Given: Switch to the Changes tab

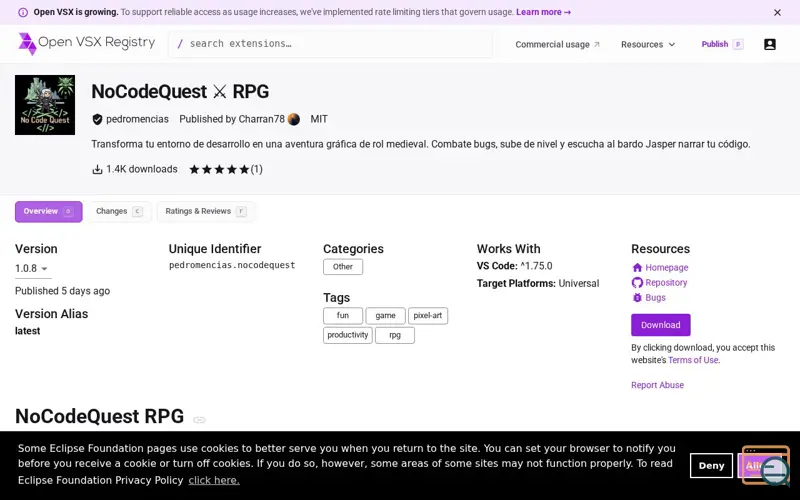Looking at the screenshot, I should [119, 211].
